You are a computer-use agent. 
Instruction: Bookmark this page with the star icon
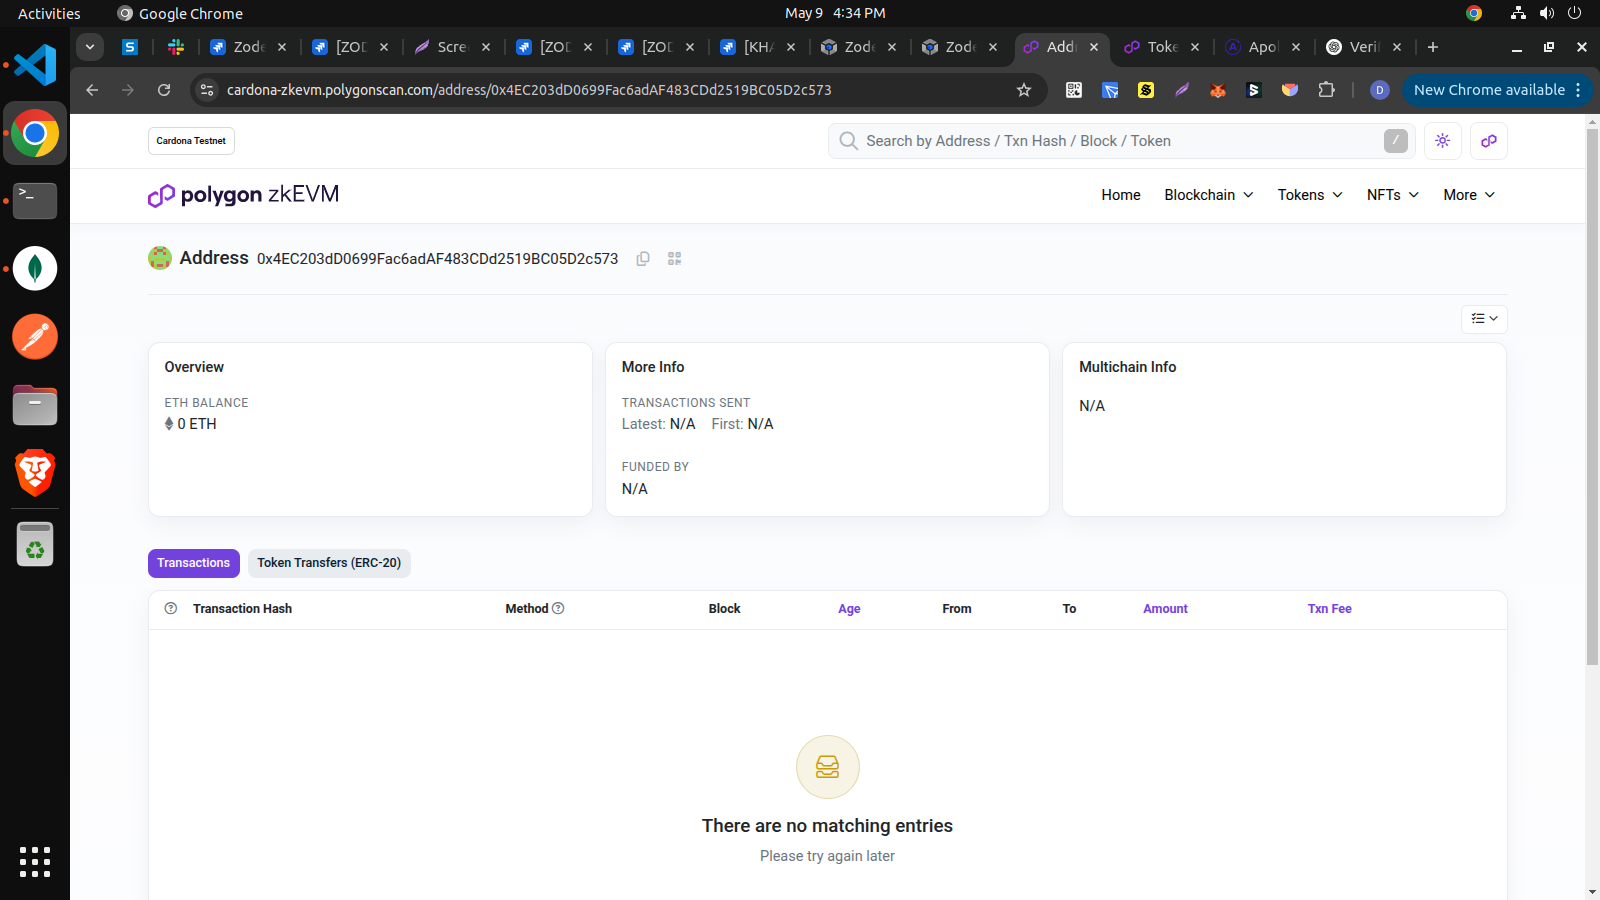click(1024, 90)
